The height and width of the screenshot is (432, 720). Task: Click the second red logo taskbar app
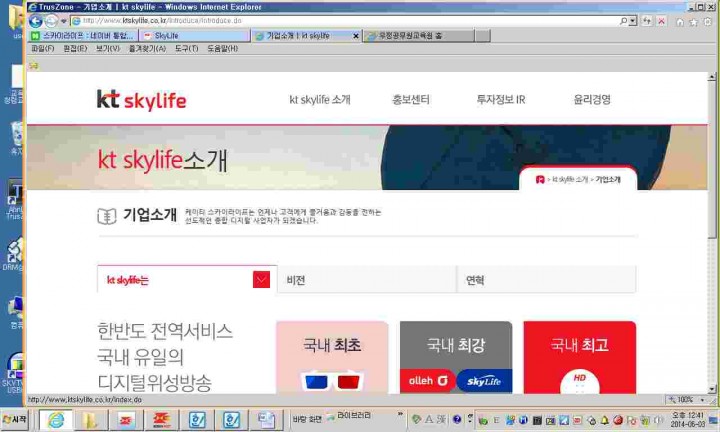[161, 420]
